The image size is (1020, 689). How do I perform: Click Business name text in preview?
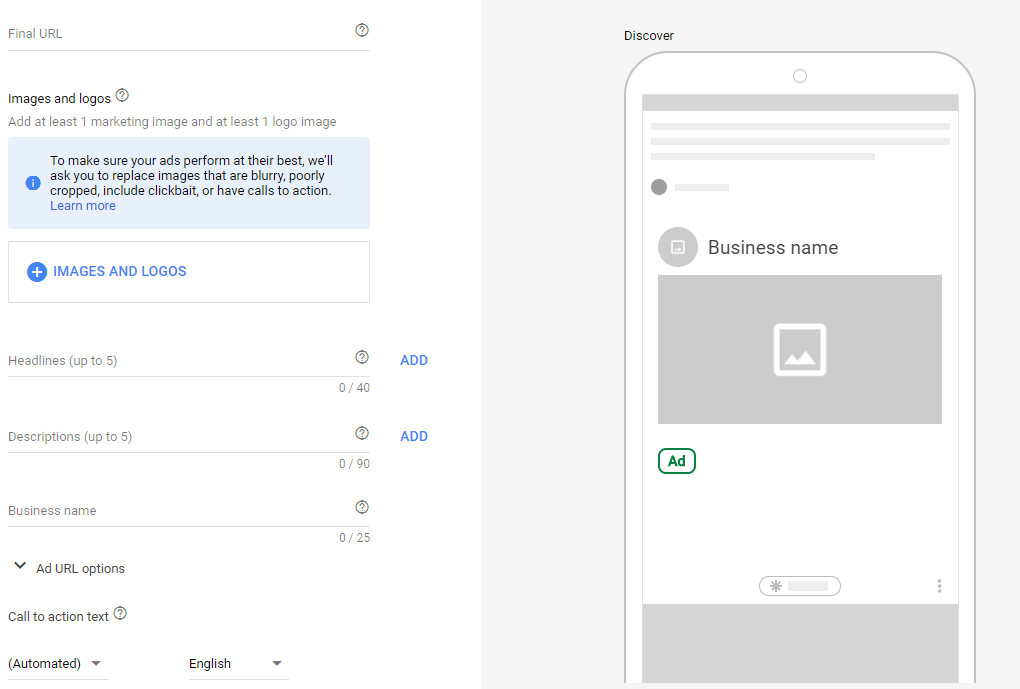click(x=773, y=247)
